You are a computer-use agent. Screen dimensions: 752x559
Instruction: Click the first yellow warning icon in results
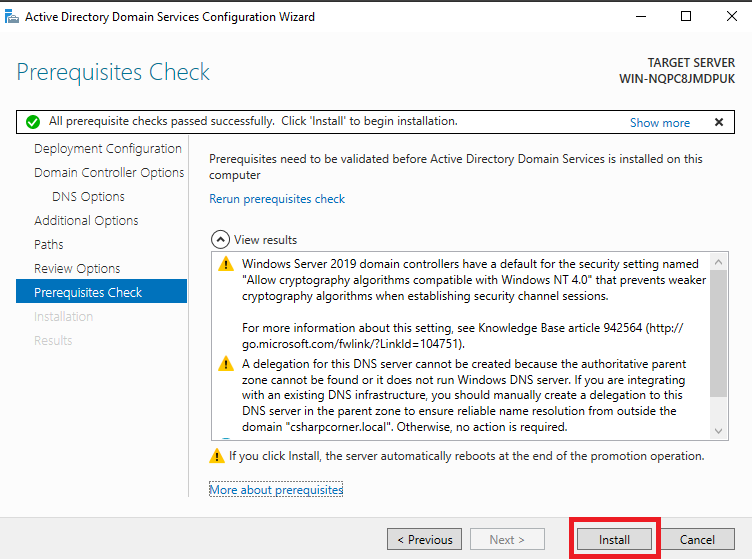coord(226,264)
